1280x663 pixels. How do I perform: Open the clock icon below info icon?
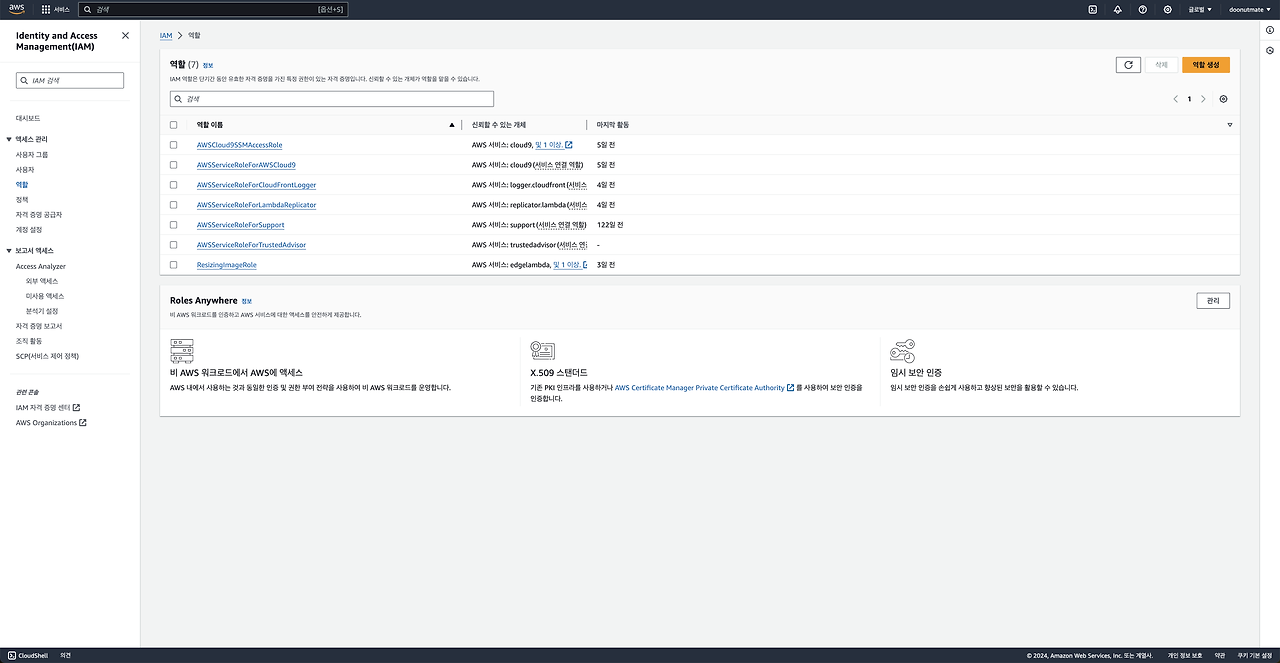click(1270, 51)
